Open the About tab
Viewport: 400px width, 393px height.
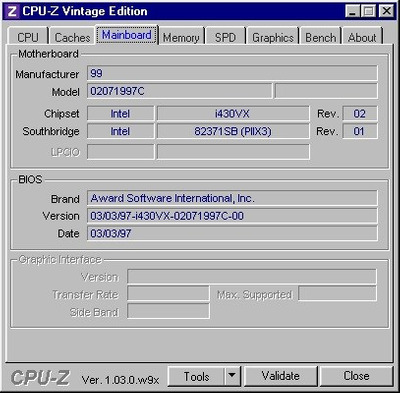pyautogui.click(x=362, y=36)
